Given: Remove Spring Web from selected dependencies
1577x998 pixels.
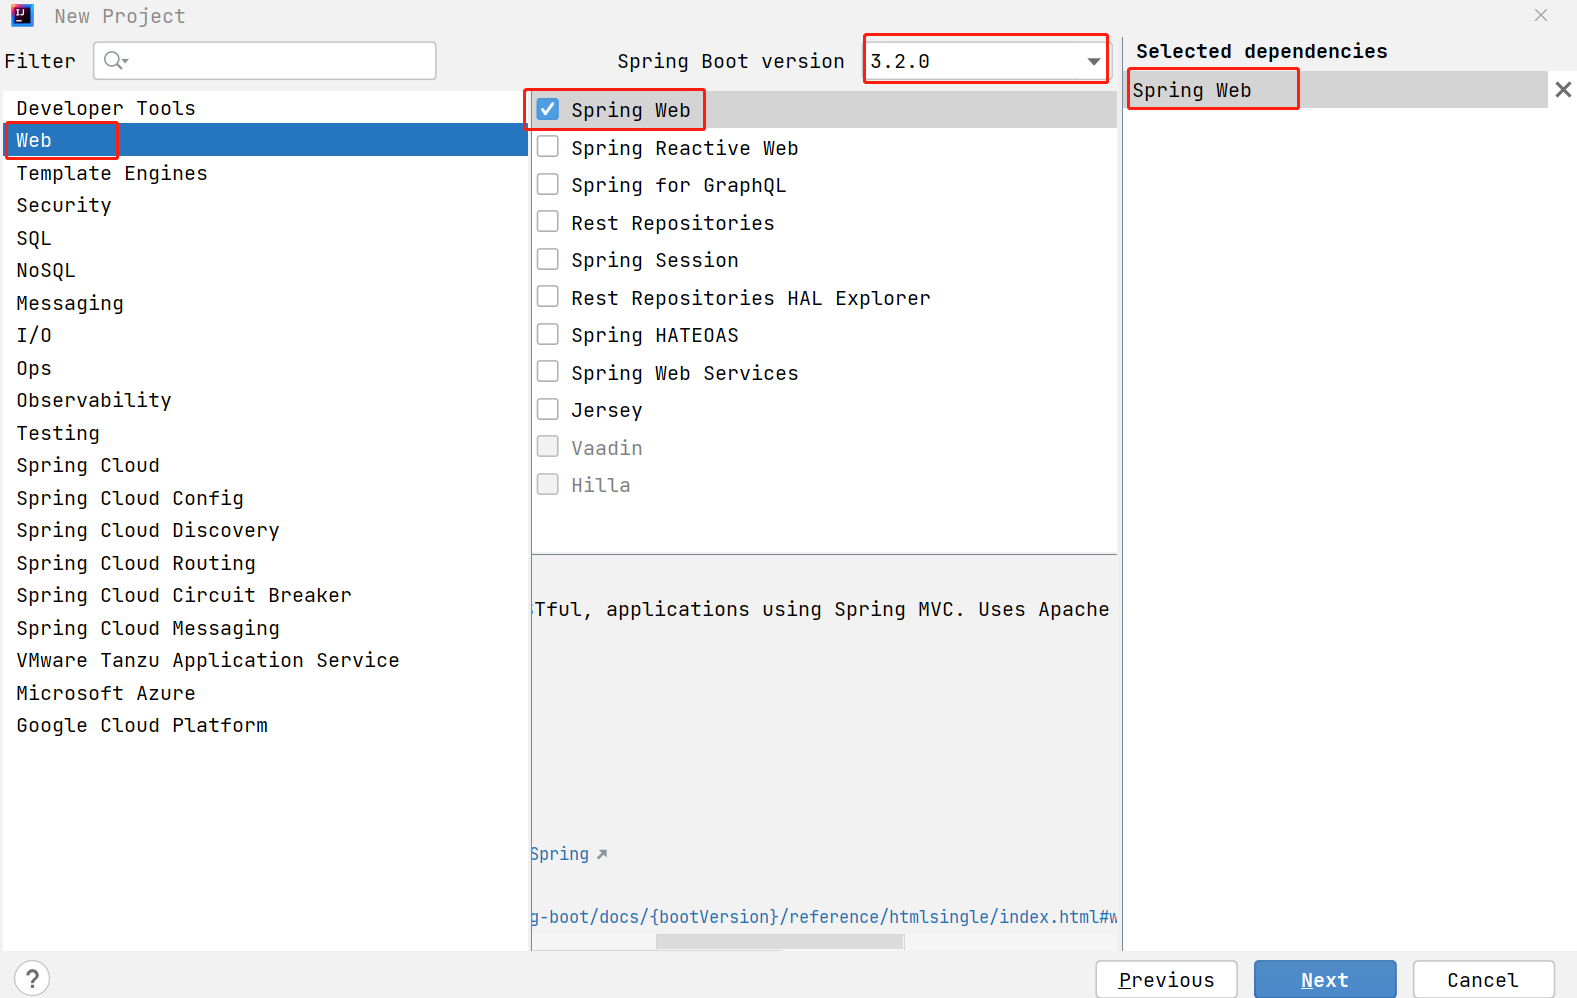Looking at the screenshot, I should click(1563, 90).
